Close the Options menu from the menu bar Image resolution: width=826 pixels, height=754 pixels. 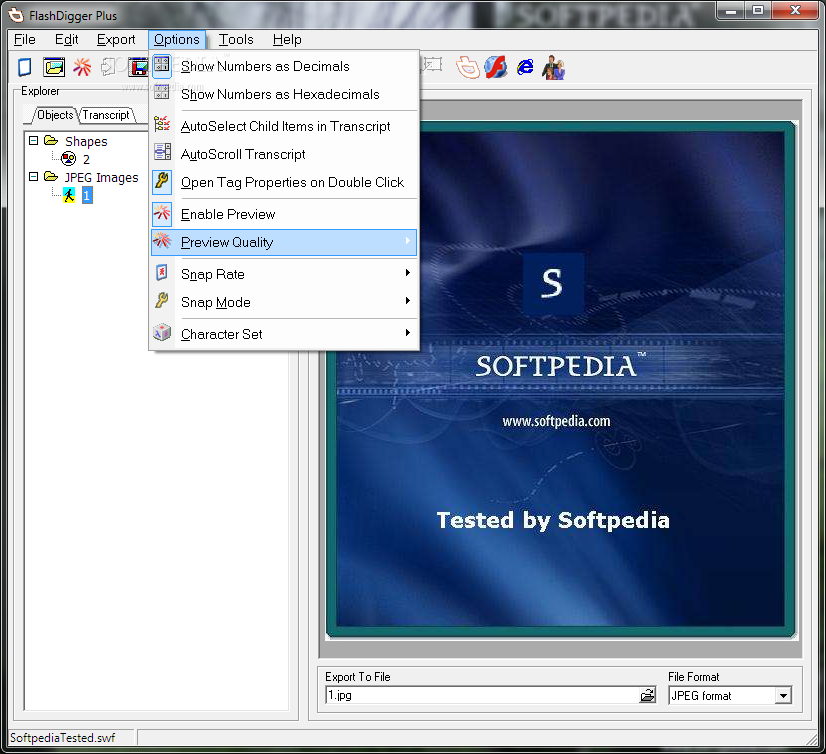(176, 40)
